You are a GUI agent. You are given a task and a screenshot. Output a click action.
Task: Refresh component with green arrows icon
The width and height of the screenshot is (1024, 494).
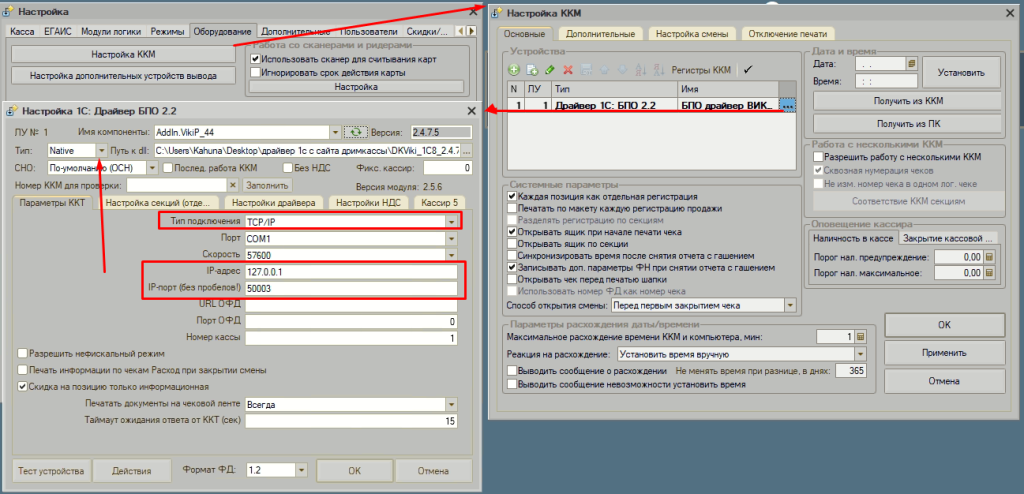pos(355,132)
